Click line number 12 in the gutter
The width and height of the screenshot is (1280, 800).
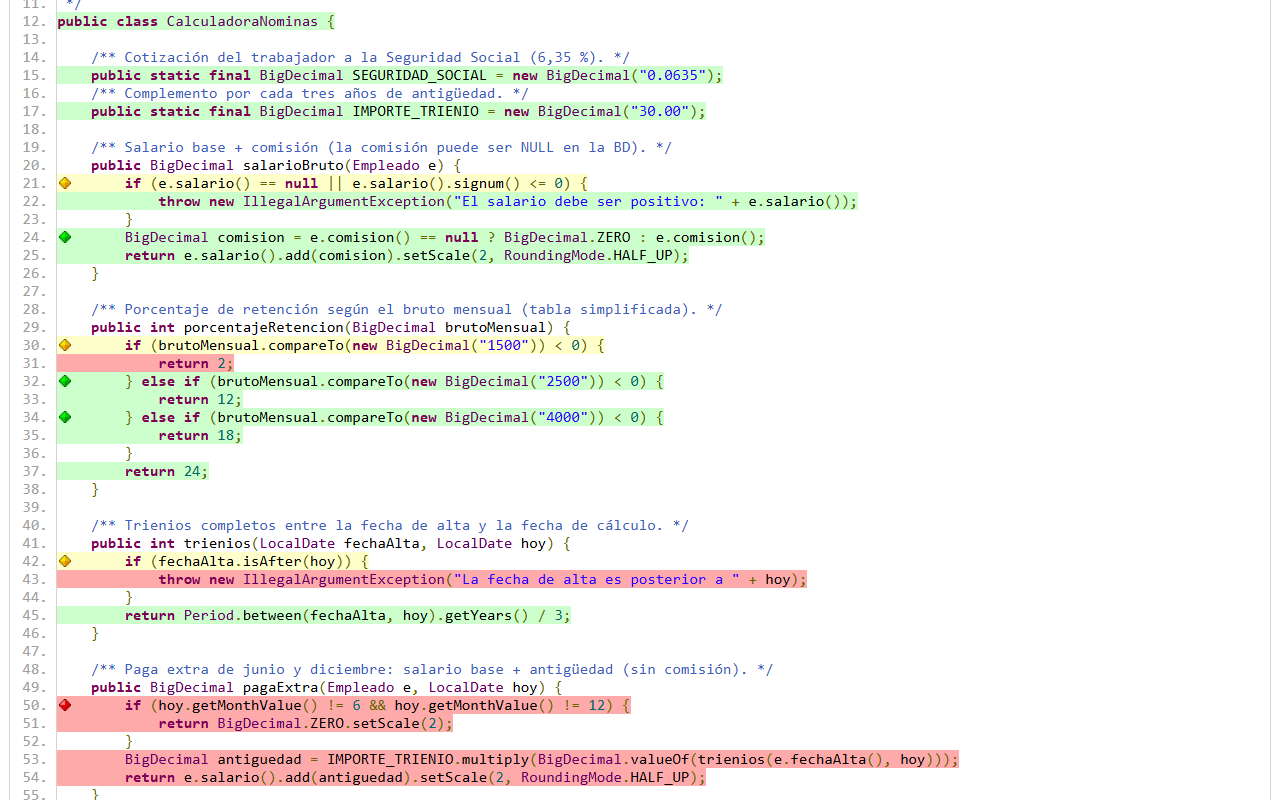[x=33, y=21]
